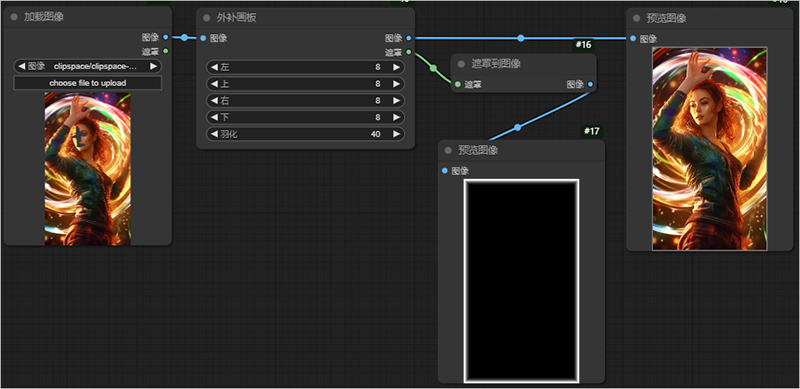The width and height of the screenshot is (800, 389).
Task: Select next image file with right arrow
Action: click(153, 66)
